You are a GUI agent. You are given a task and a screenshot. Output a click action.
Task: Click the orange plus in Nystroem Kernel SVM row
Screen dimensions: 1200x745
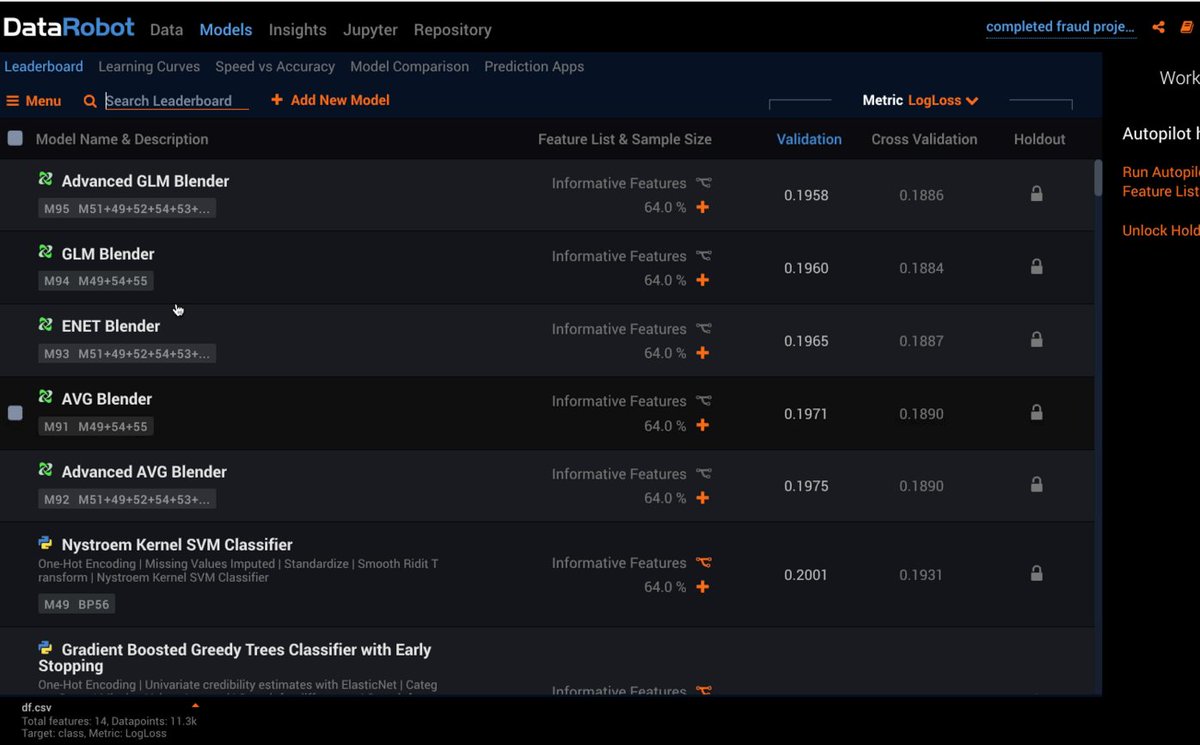coord(702,587)
